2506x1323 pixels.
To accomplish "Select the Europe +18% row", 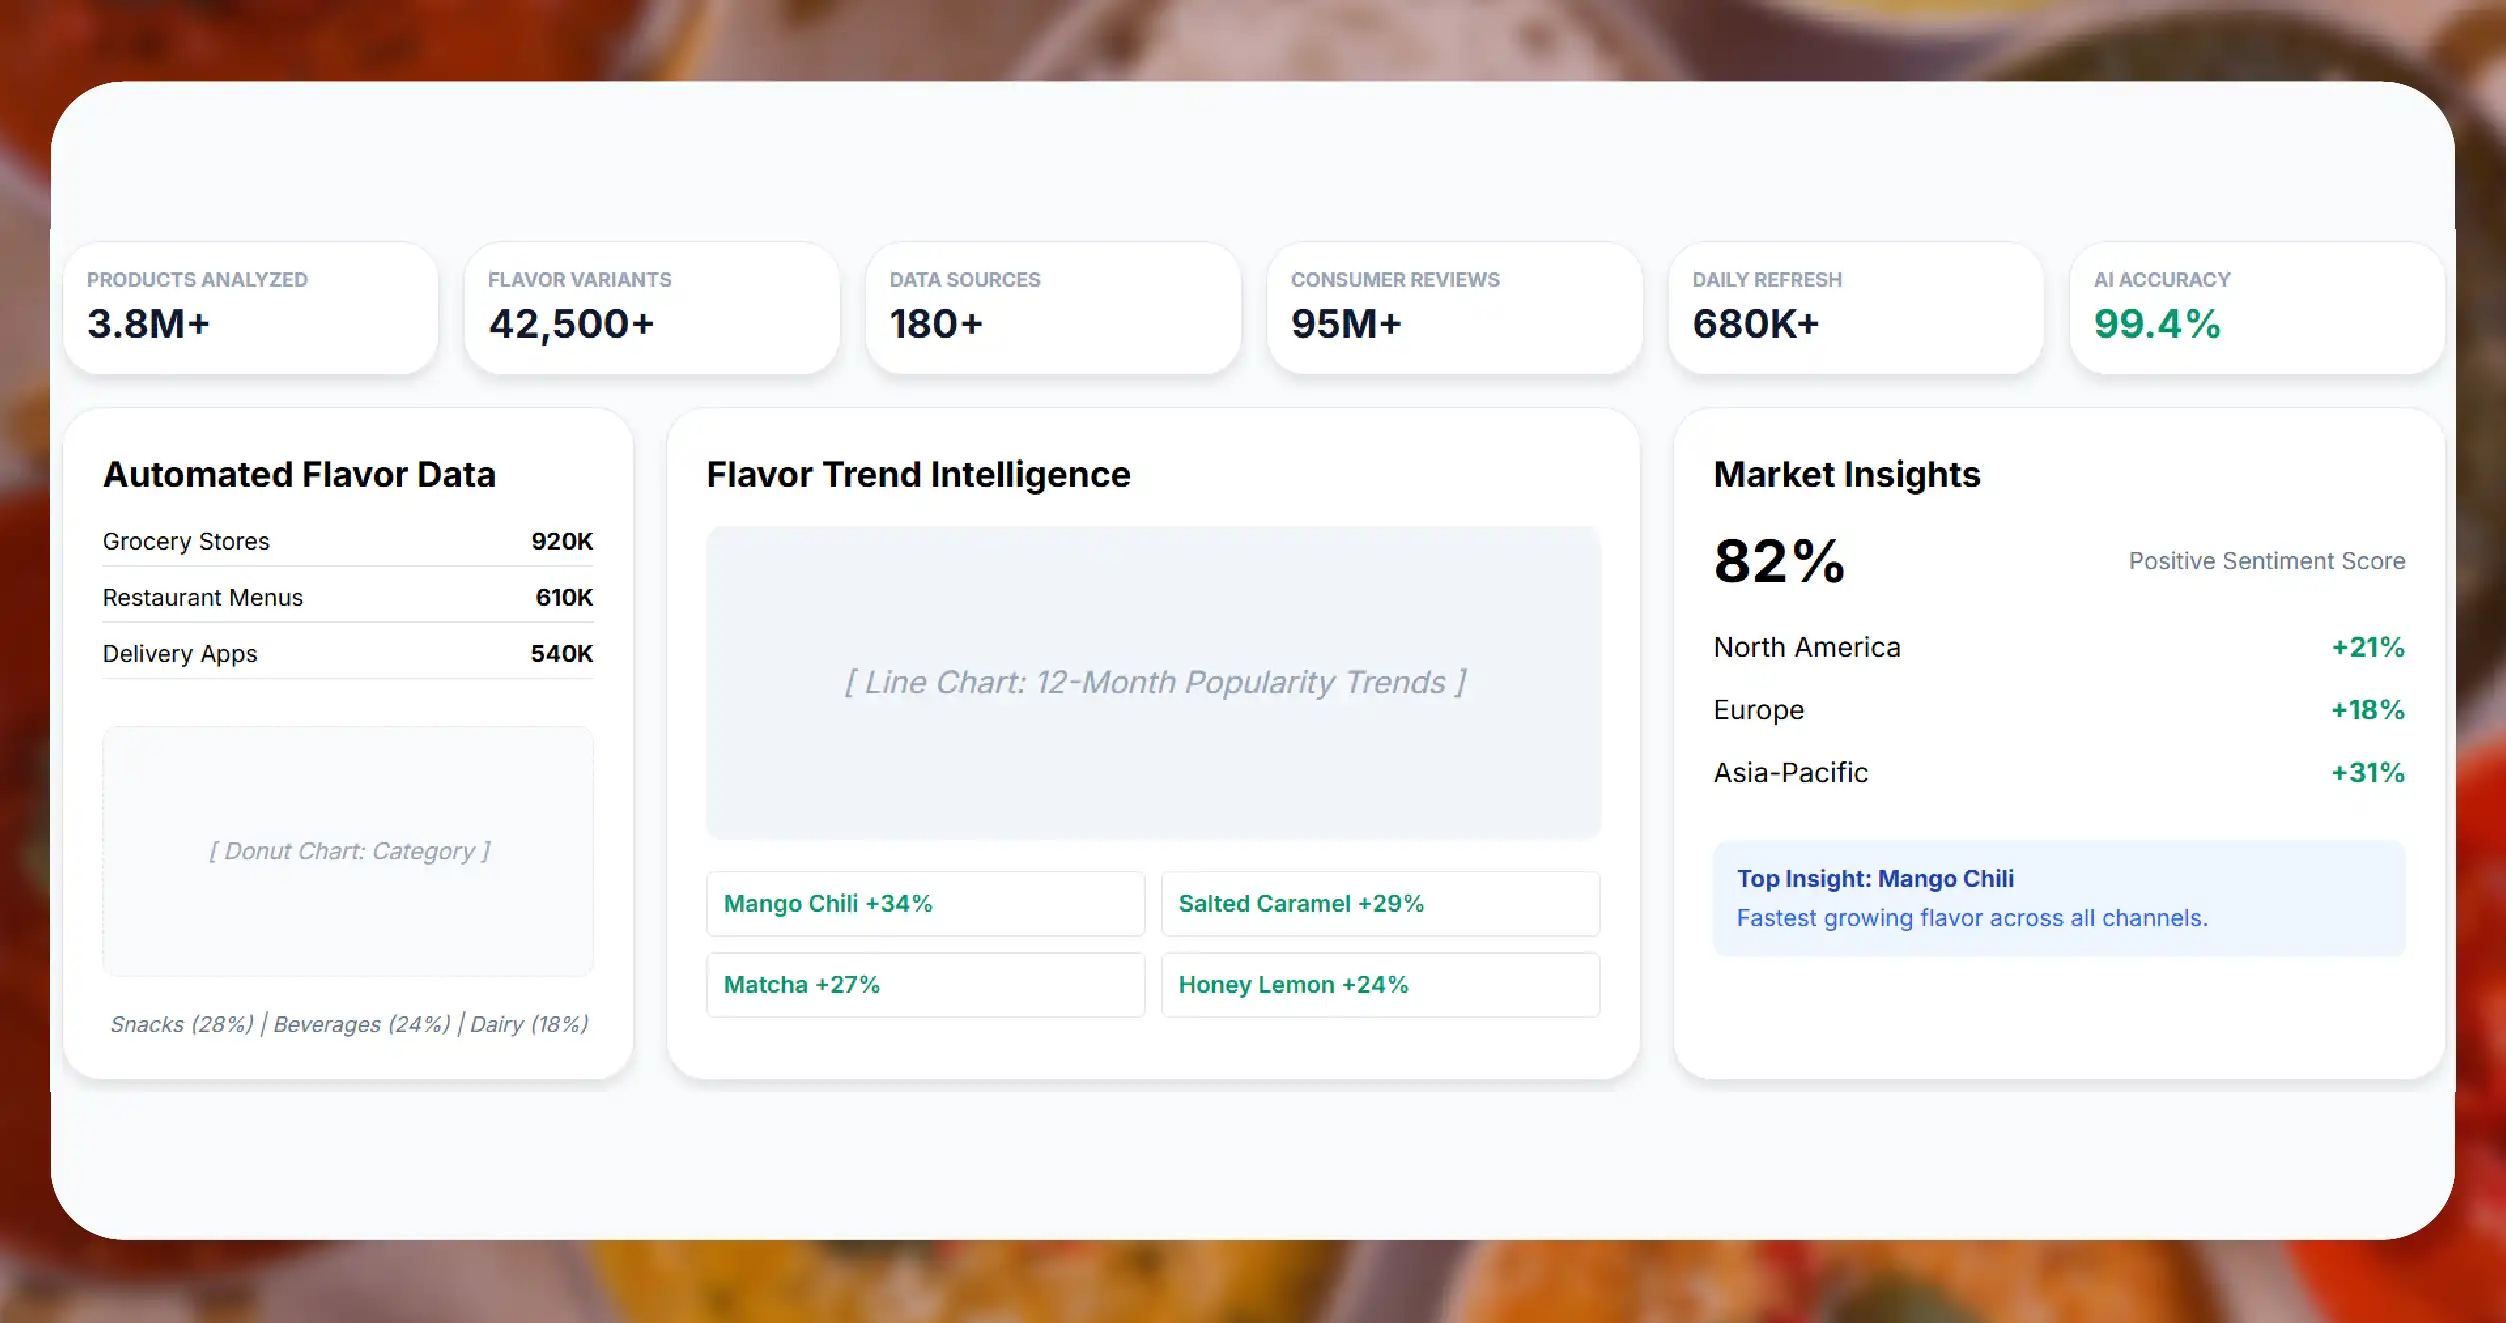I will click(2059, 710).
